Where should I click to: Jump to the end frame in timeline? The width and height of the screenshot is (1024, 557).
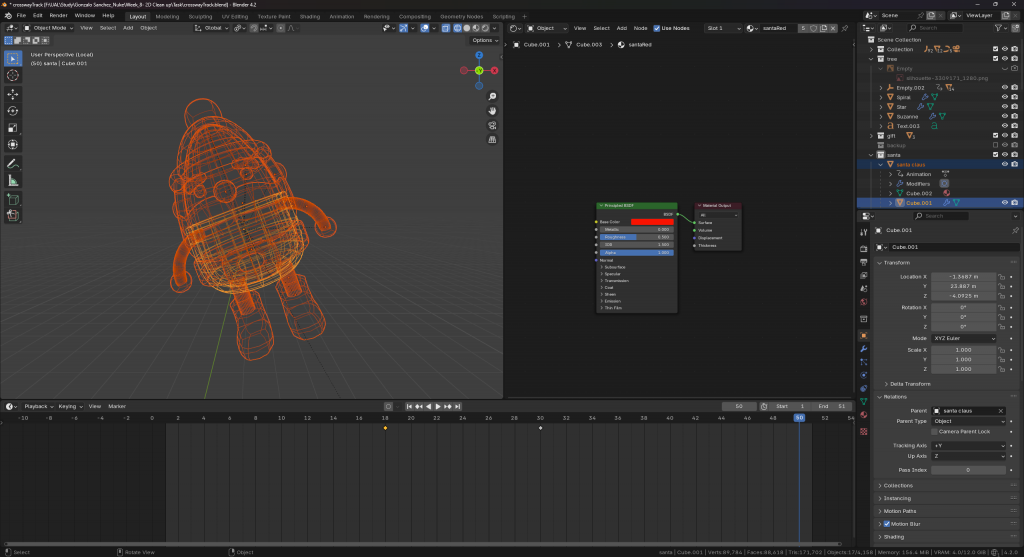pos(457,406)
